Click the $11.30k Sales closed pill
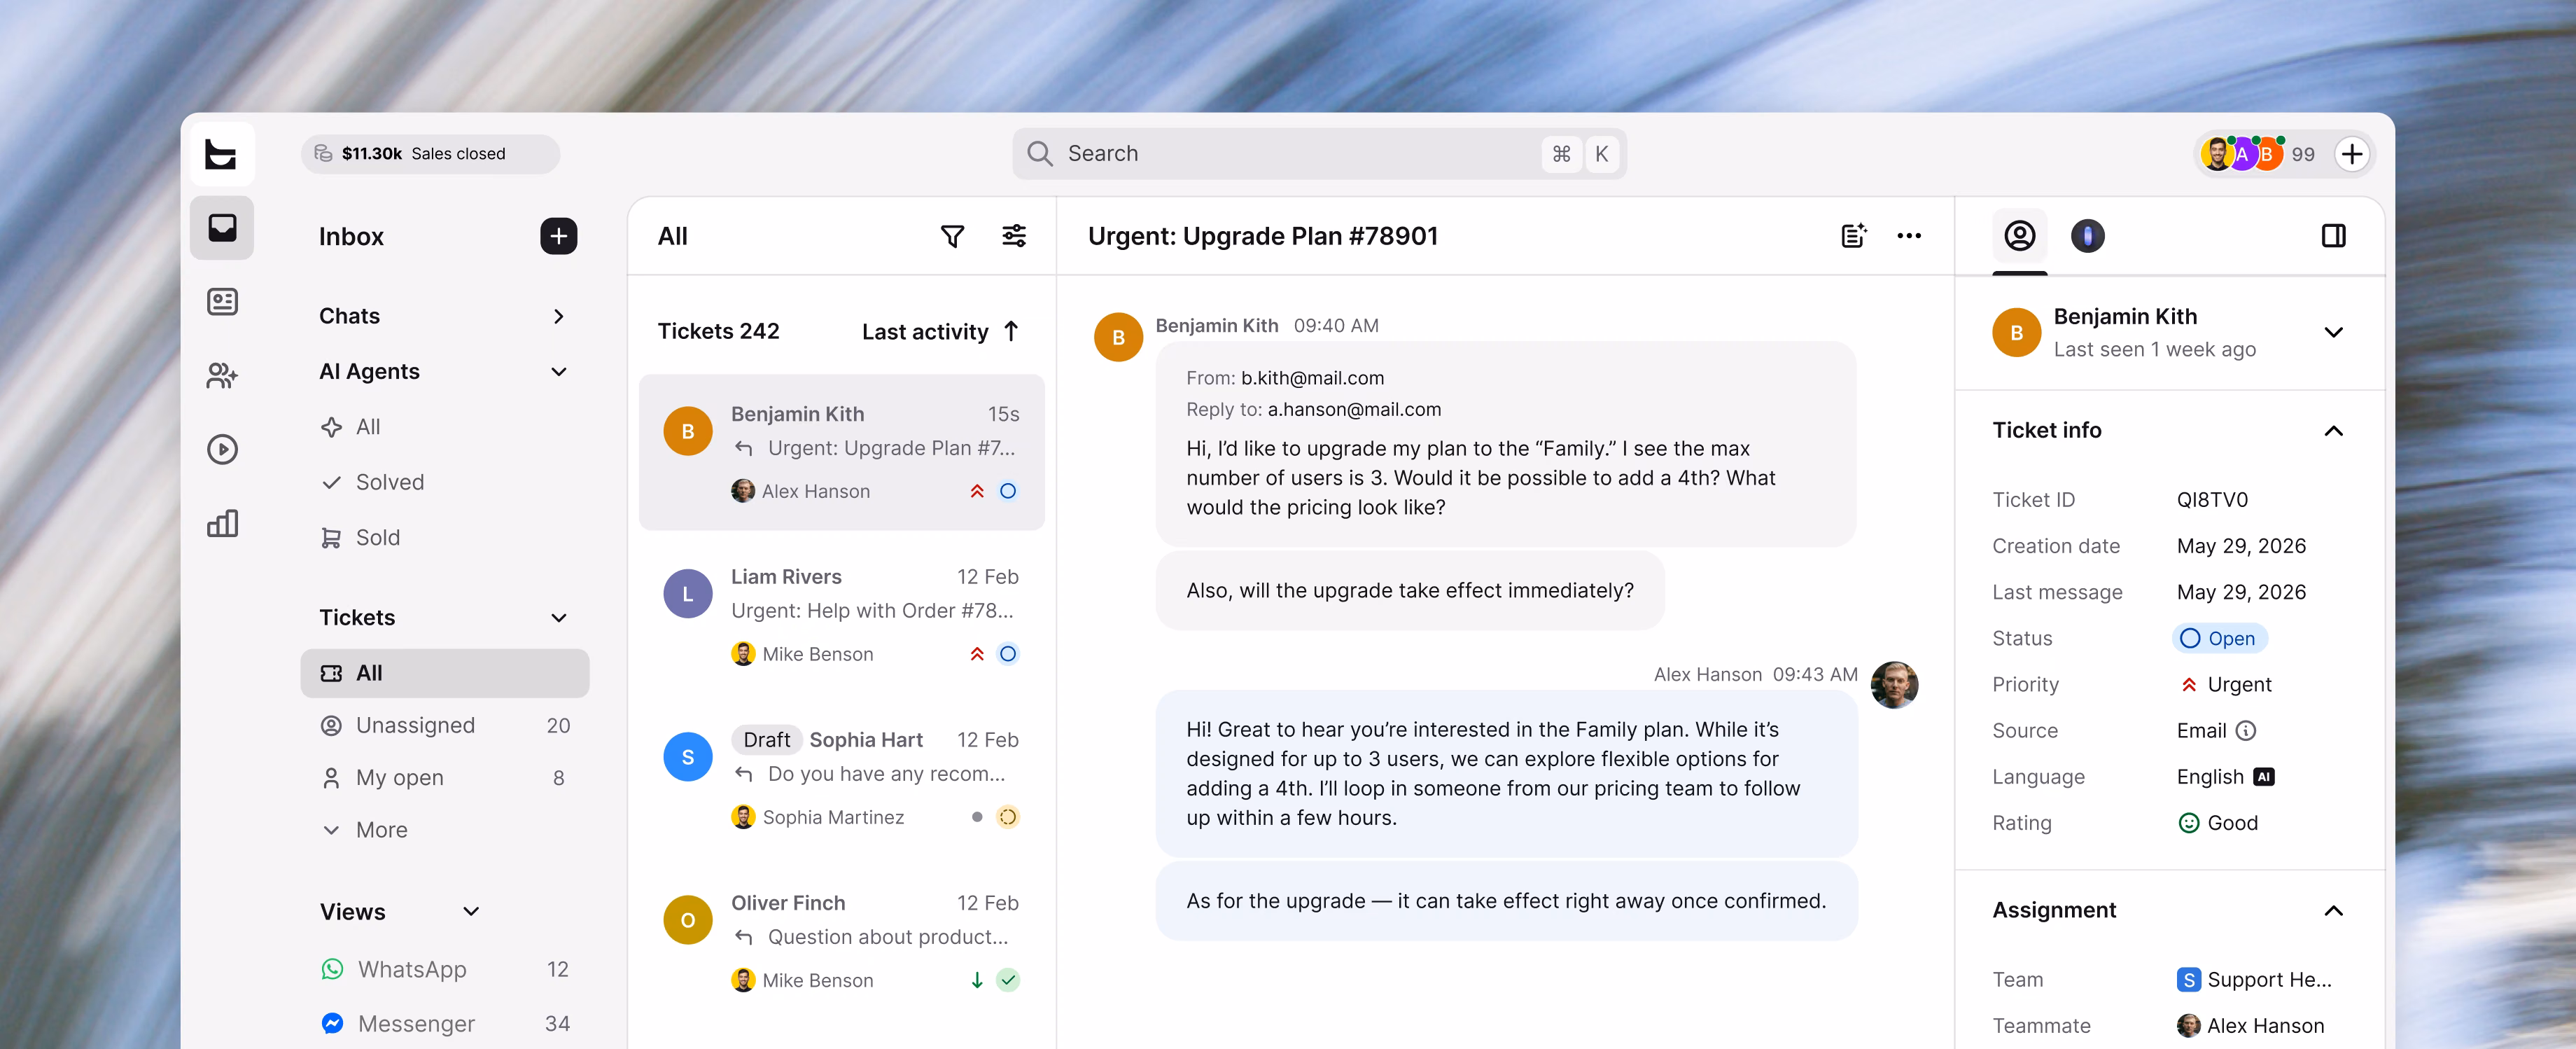This screenshot has width=2576, height=1049. pos(430,154)
